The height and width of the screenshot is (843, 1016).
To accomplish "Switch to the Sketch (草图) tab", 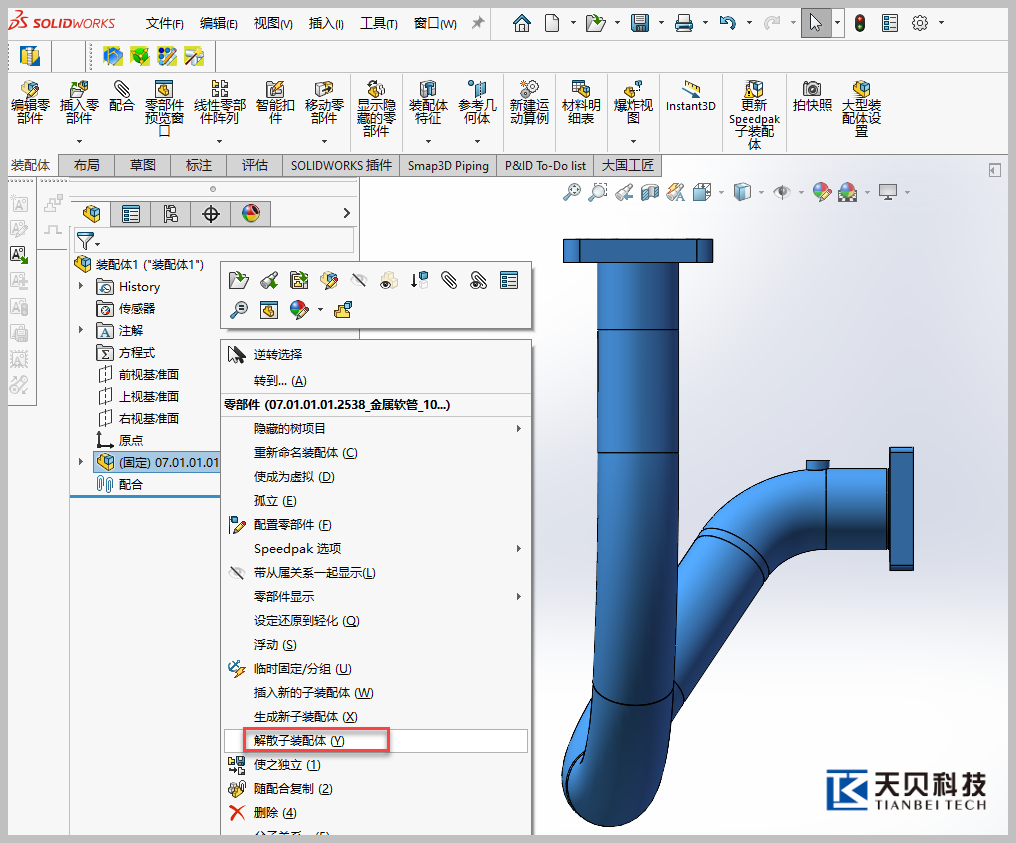I will pos(143,165).
